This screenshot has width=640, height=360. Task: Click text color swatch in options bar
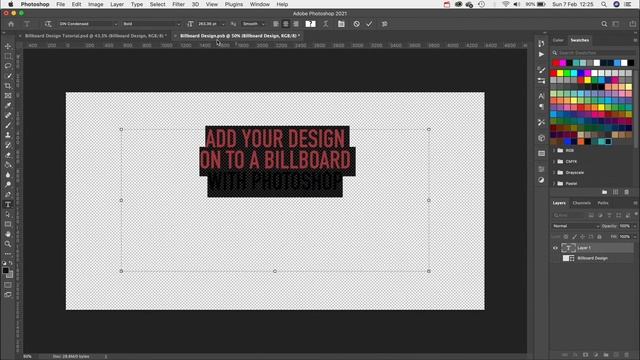[x=311, y=24]
